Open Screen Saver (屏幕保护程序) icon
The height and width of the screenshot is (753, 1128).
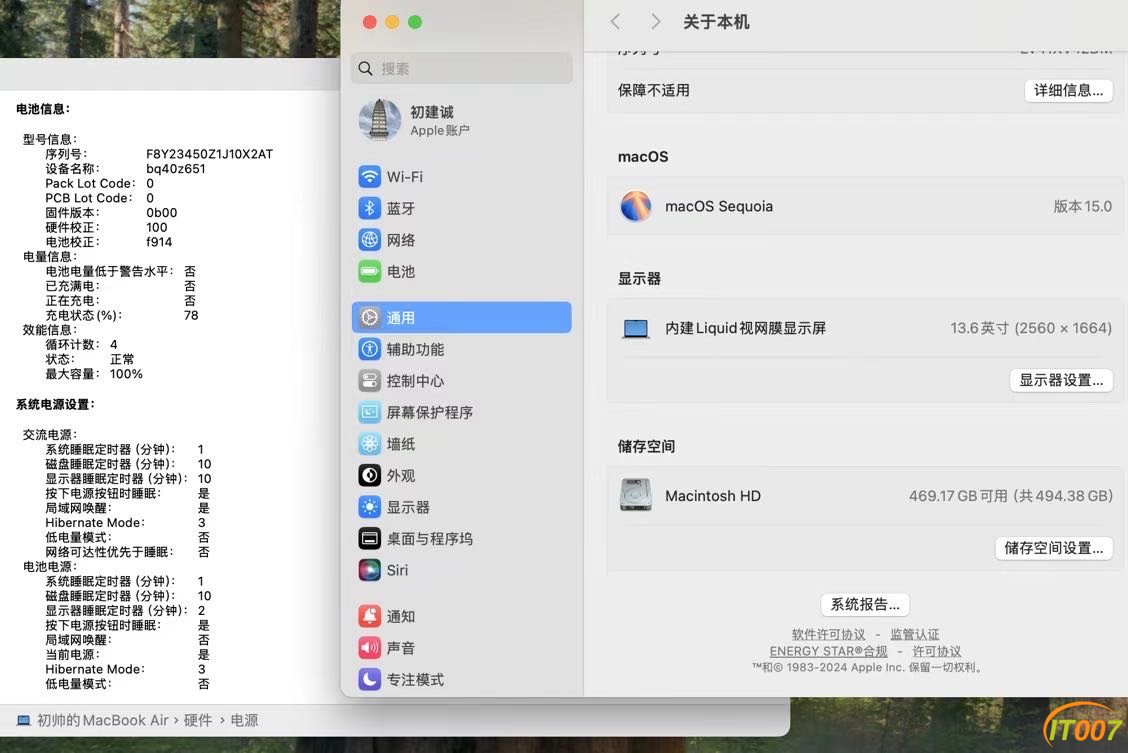(x=369, y=413)
